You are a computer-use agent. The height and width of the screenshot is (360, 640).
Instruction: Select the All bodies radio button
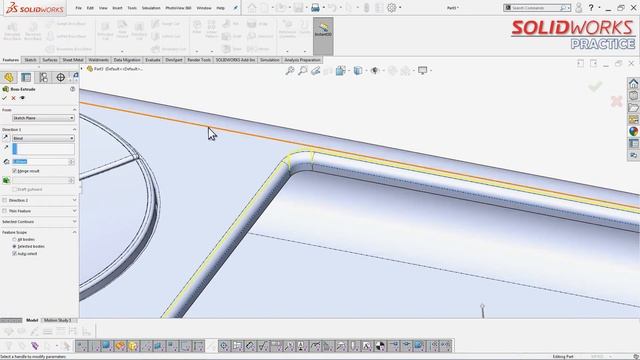pos(15,240)
